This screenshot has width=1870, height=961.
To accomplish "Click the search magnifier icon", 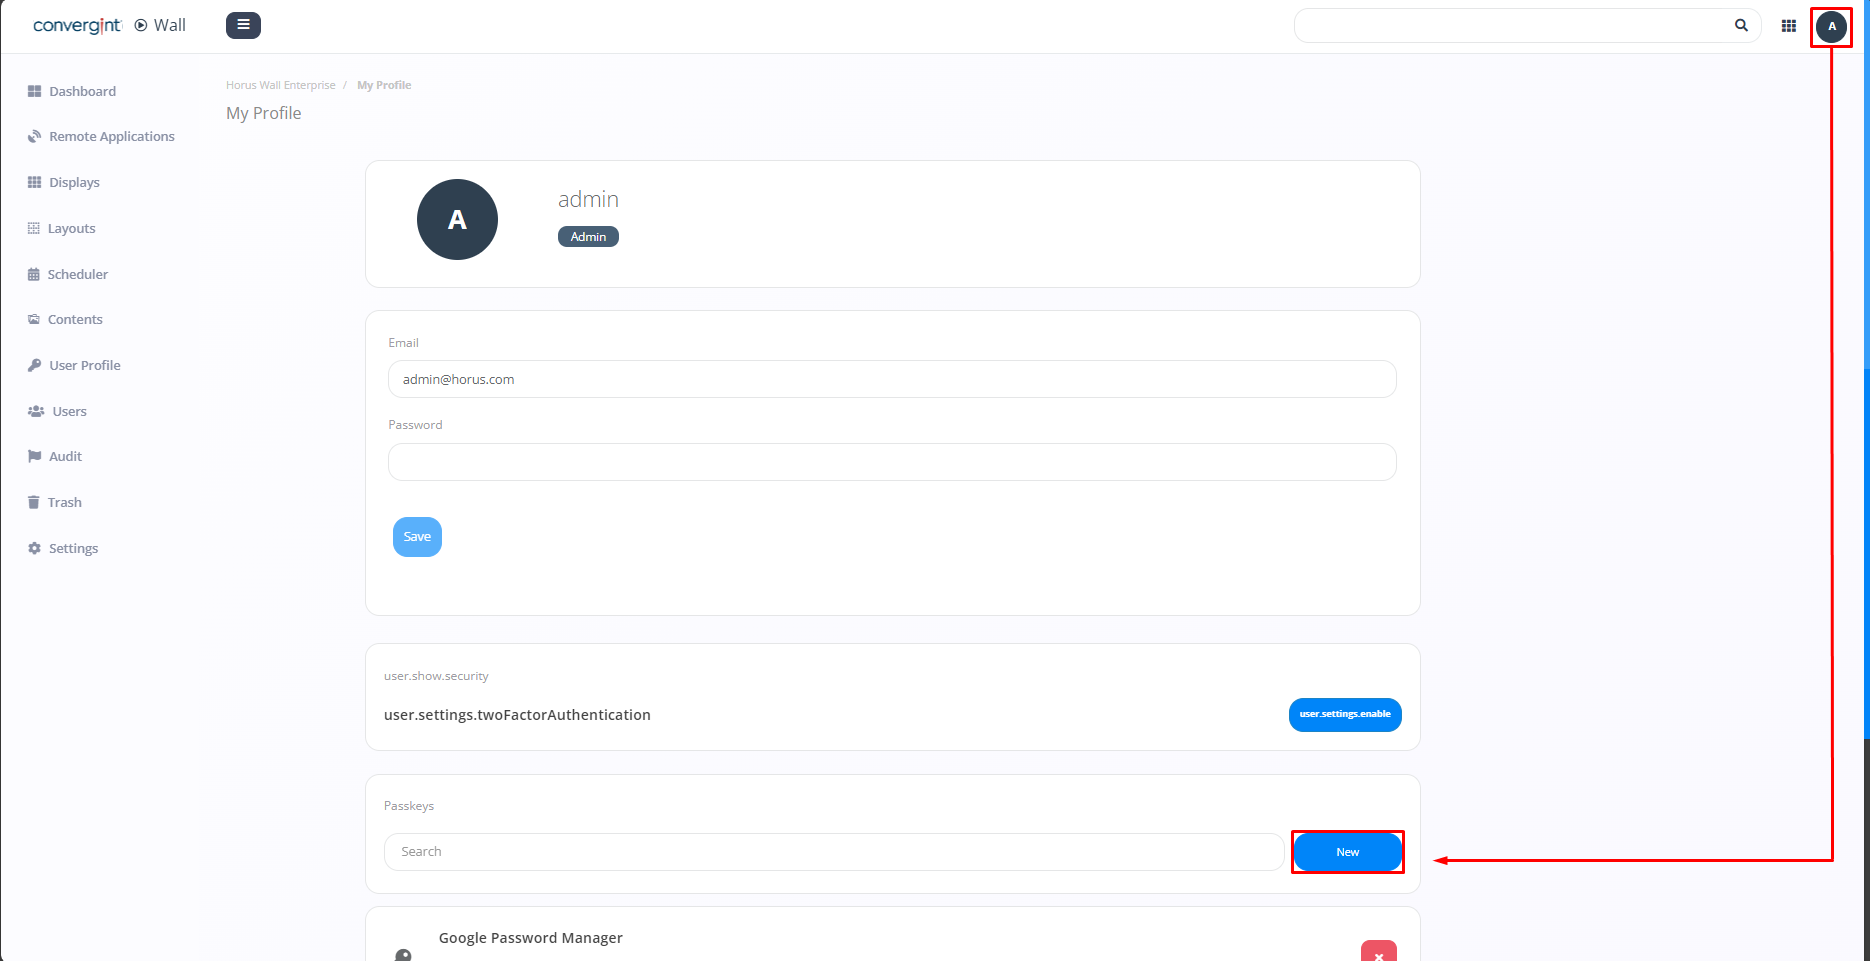I will [1741, 26].
